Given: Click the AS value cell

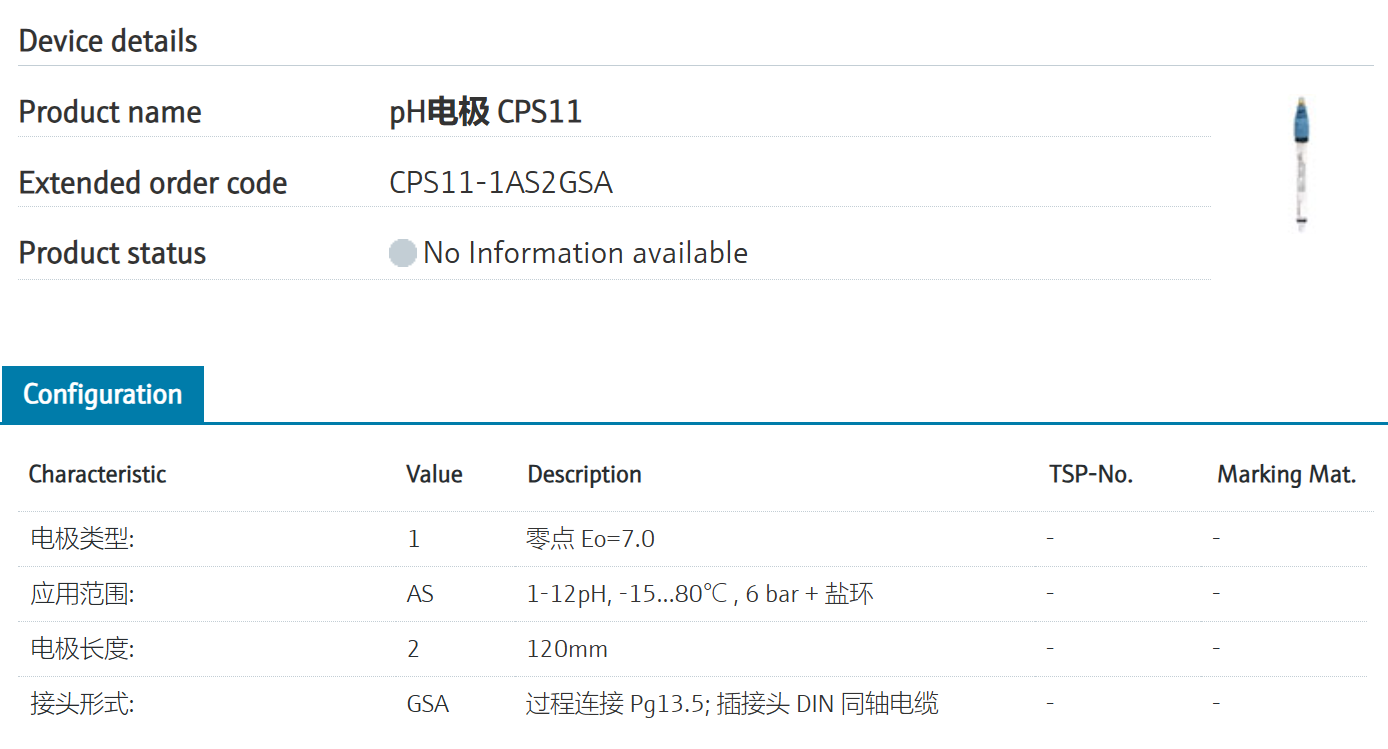Looking at the screenshot, I should pyautogui.click(x=420, y=594).
